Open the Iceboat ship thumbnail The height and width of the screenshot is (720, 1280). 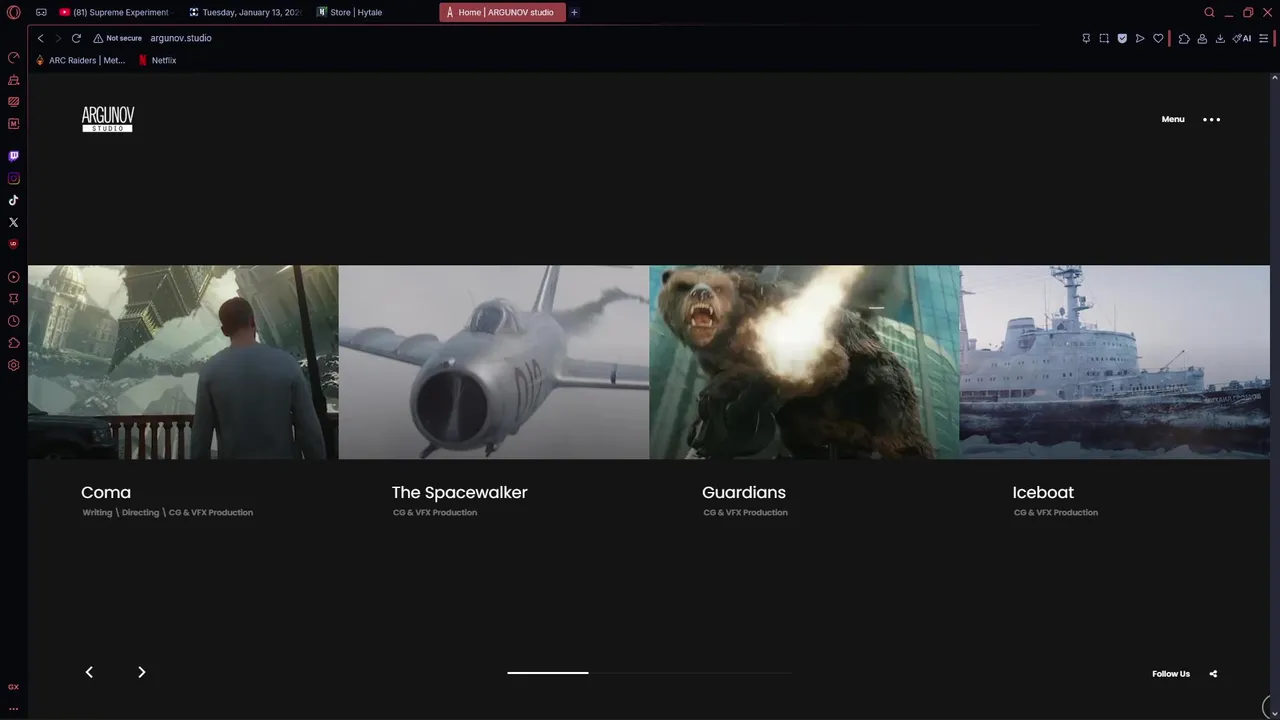tap(1114, 362)
